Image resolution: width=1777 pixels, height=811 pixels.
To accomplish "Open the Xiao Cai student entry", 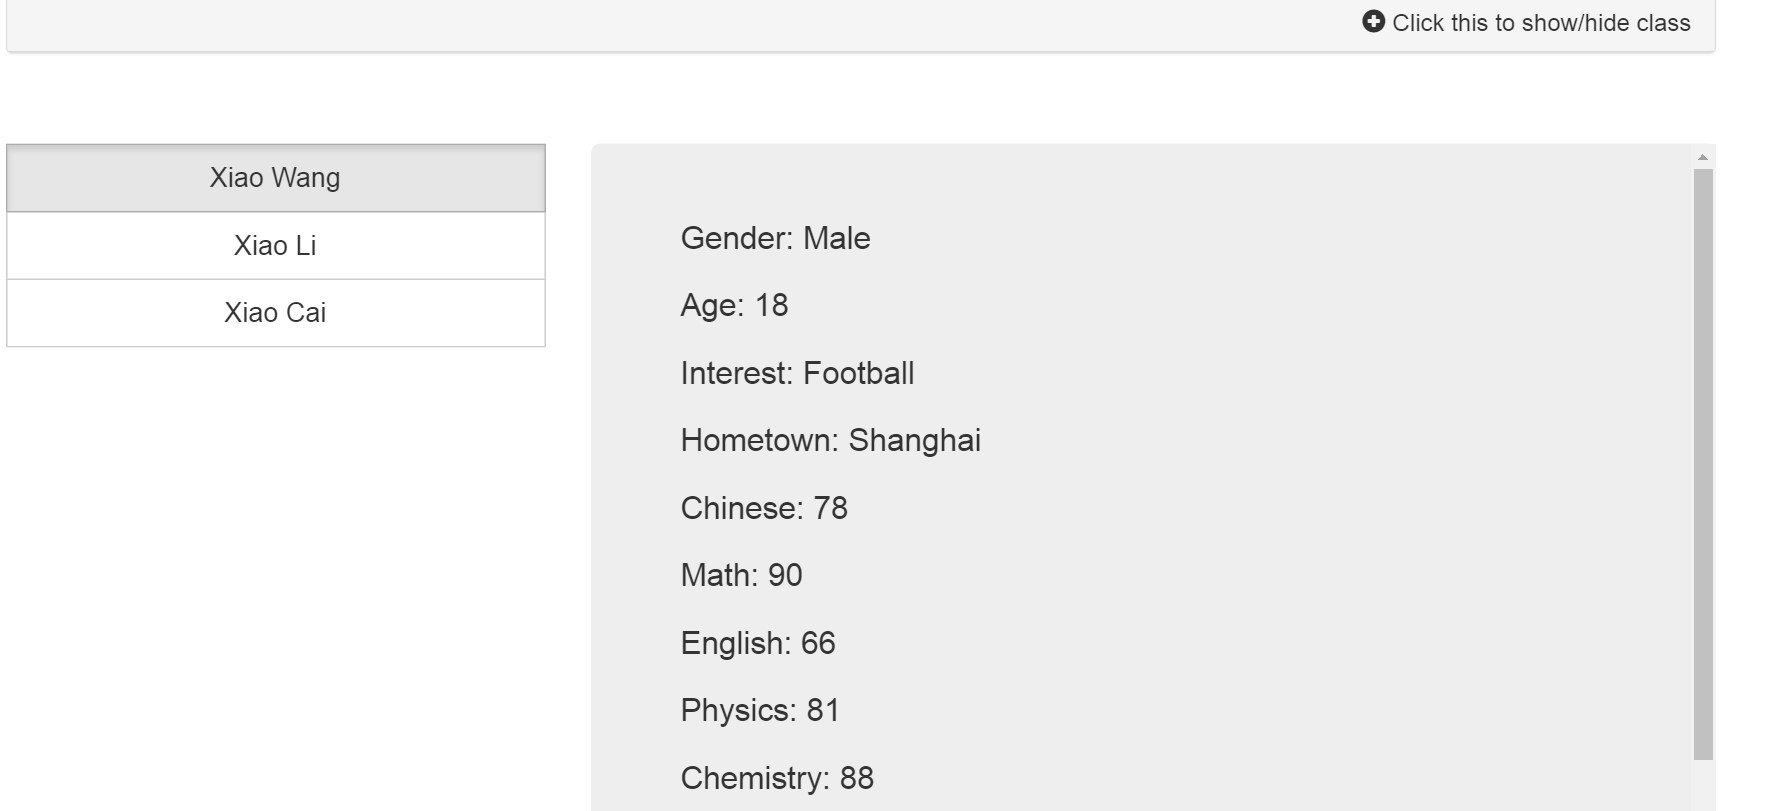I will click(275, 313).
